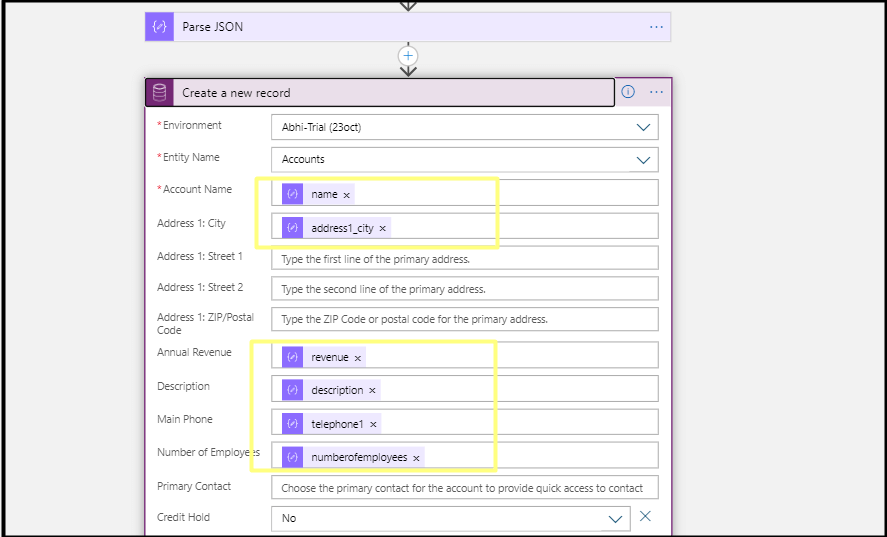Click the plus insert step button

[408, 56]
